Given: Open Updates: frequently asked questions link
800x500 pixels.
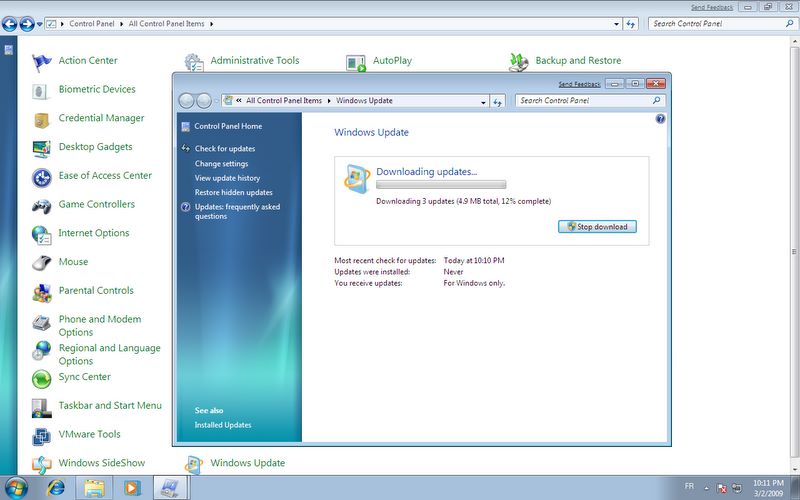Looking at the screenshot, I should click(x=237, y=211).
